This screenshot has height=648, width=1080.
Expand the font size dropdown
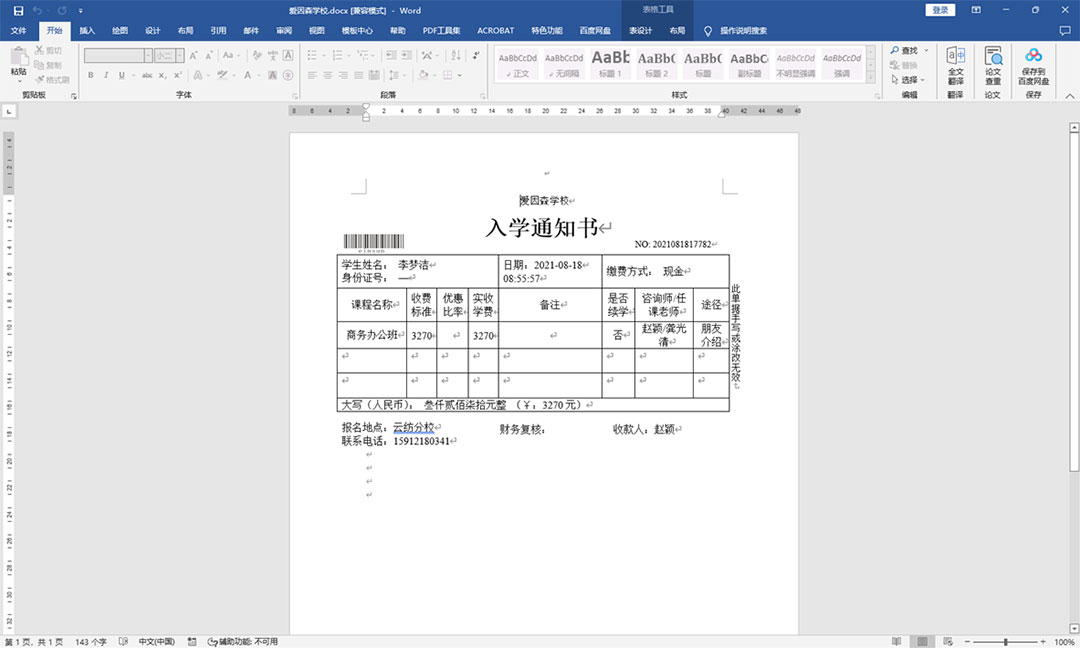pyautogui.click(x=179, y=56)
